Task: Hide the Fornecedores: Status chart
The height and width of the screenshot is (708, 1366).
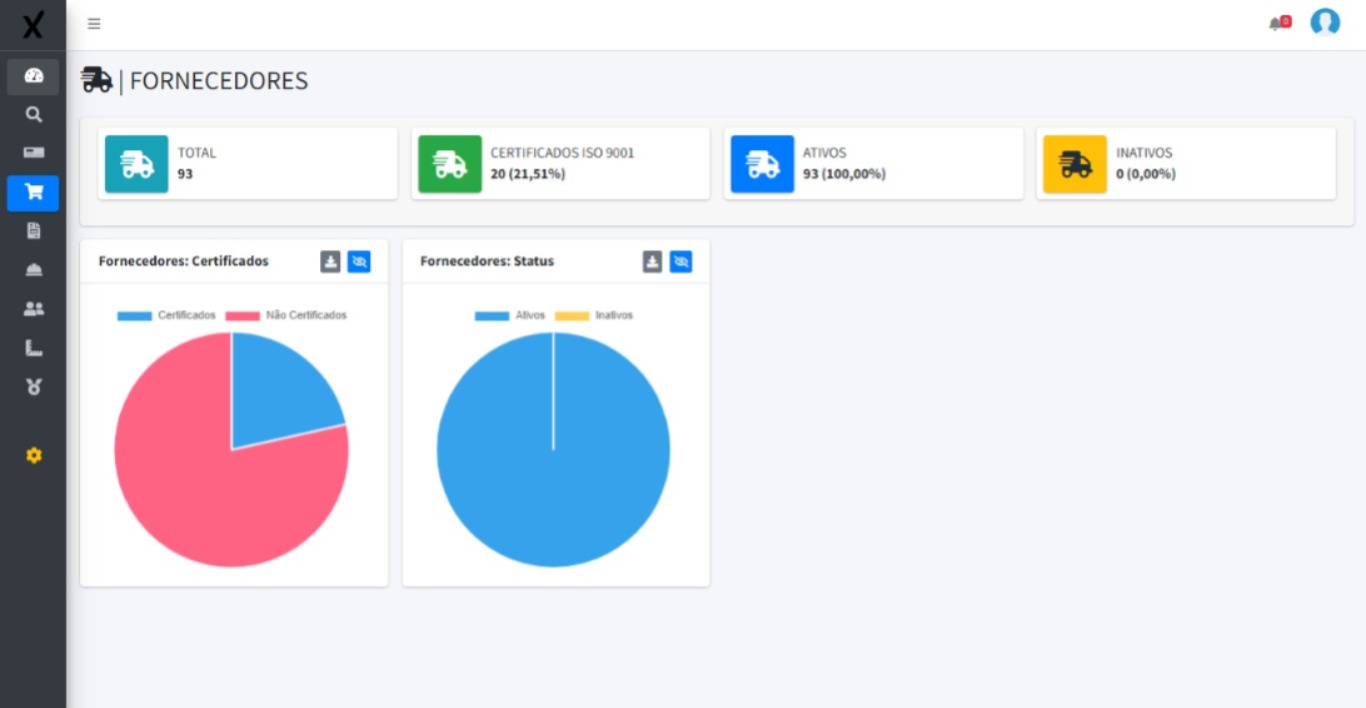Action: (681, 262)
